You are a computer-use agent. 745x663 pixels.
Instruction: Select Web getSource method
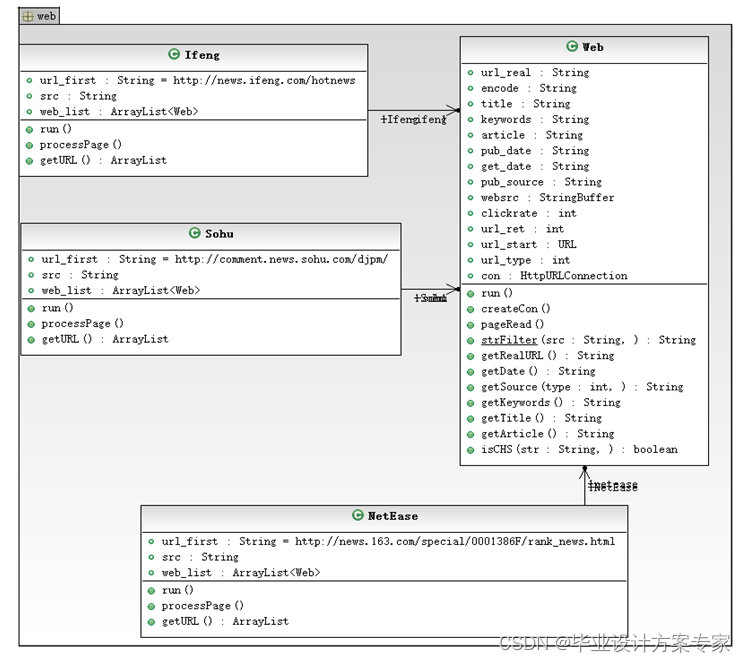583,387
